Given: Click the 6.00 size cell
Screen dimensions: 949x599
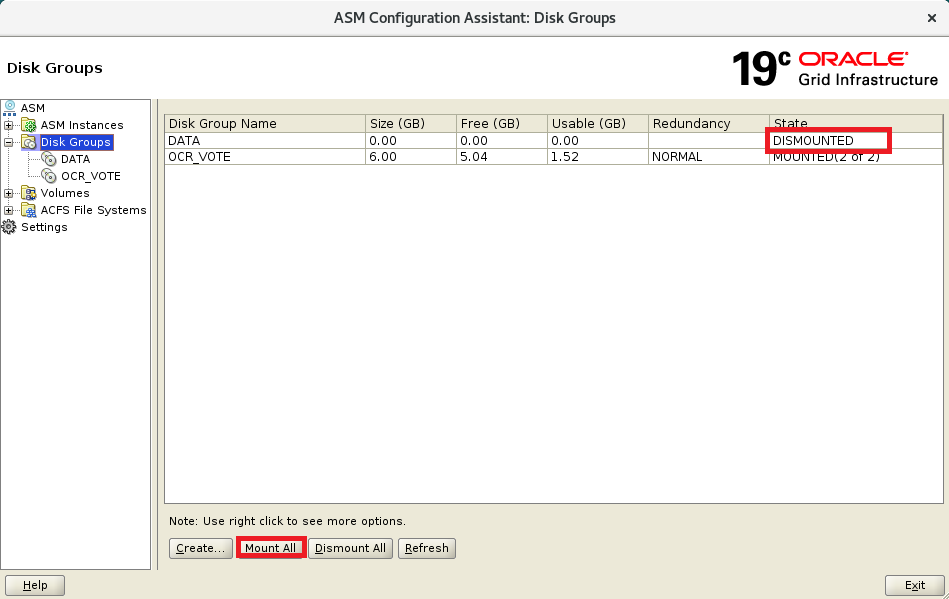Looking at the screenshot, I should coord(411,157).
